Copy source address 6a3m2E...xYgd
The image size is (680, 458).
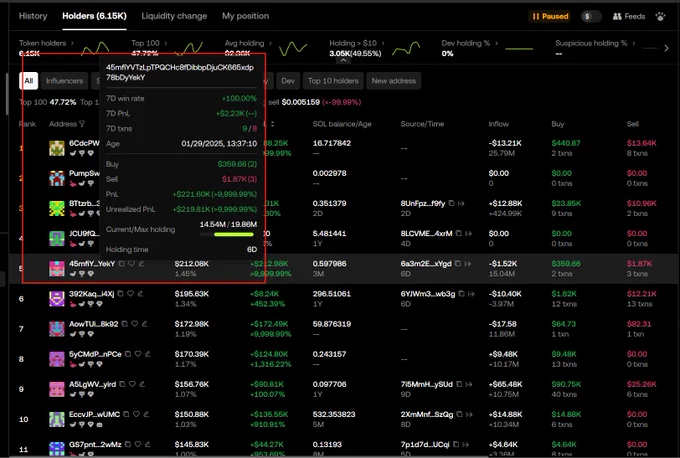point(458,264)
